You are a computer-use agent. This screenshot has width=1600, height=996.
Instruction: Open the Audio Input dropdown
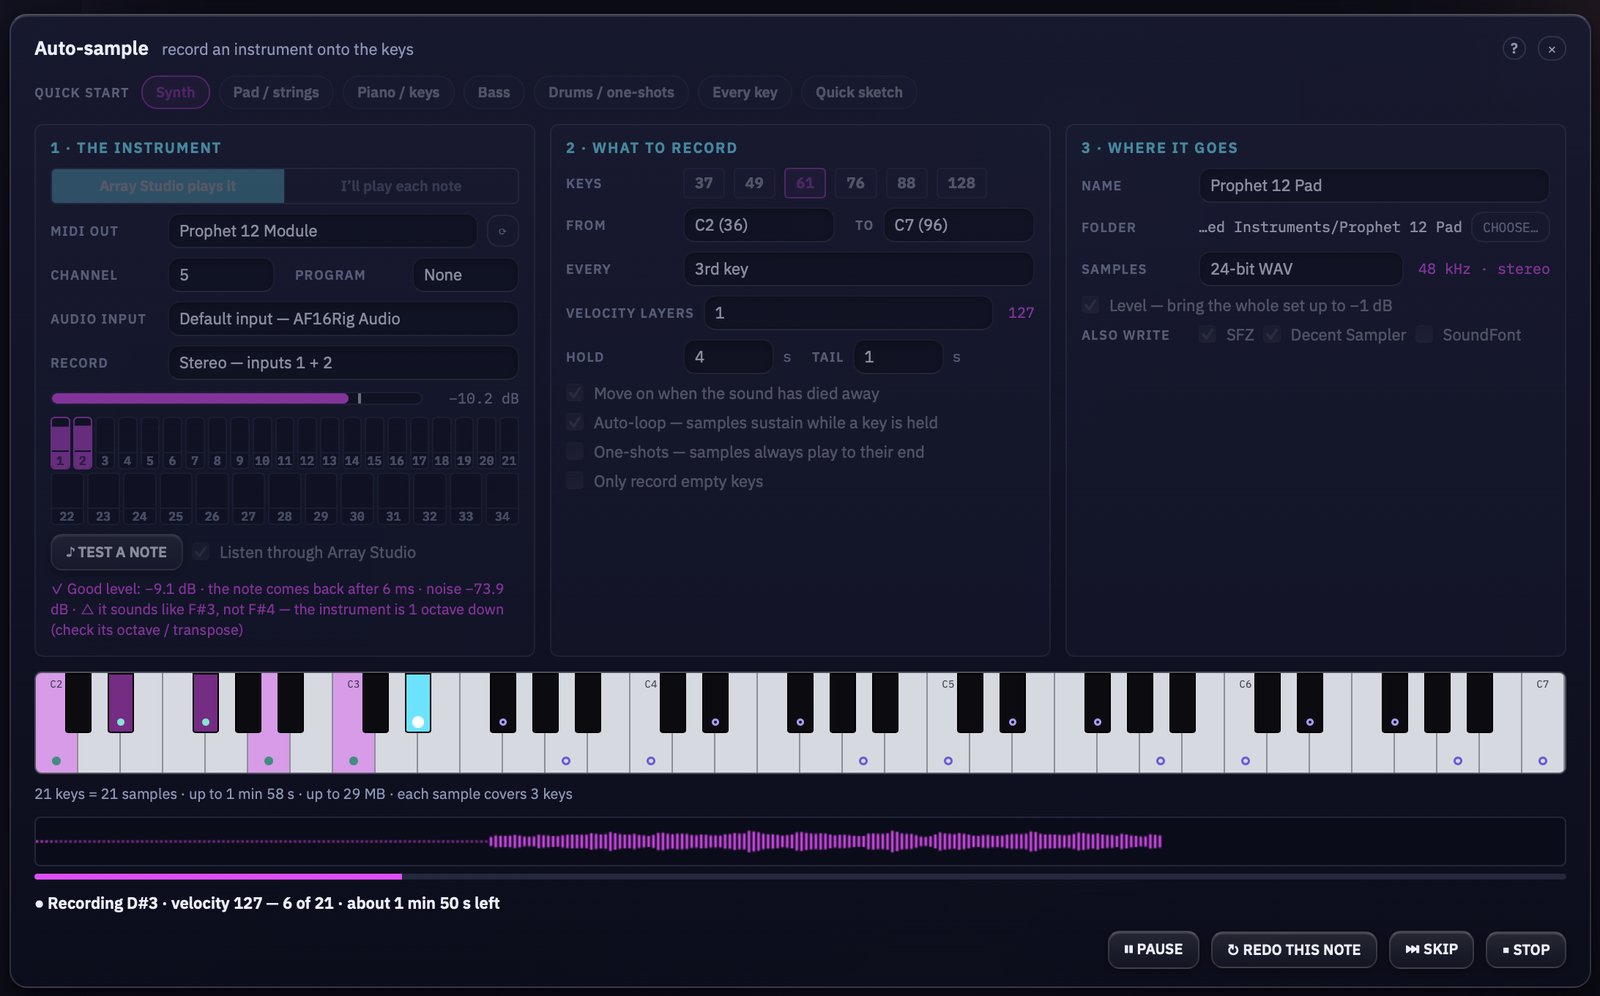pos(343,319)
